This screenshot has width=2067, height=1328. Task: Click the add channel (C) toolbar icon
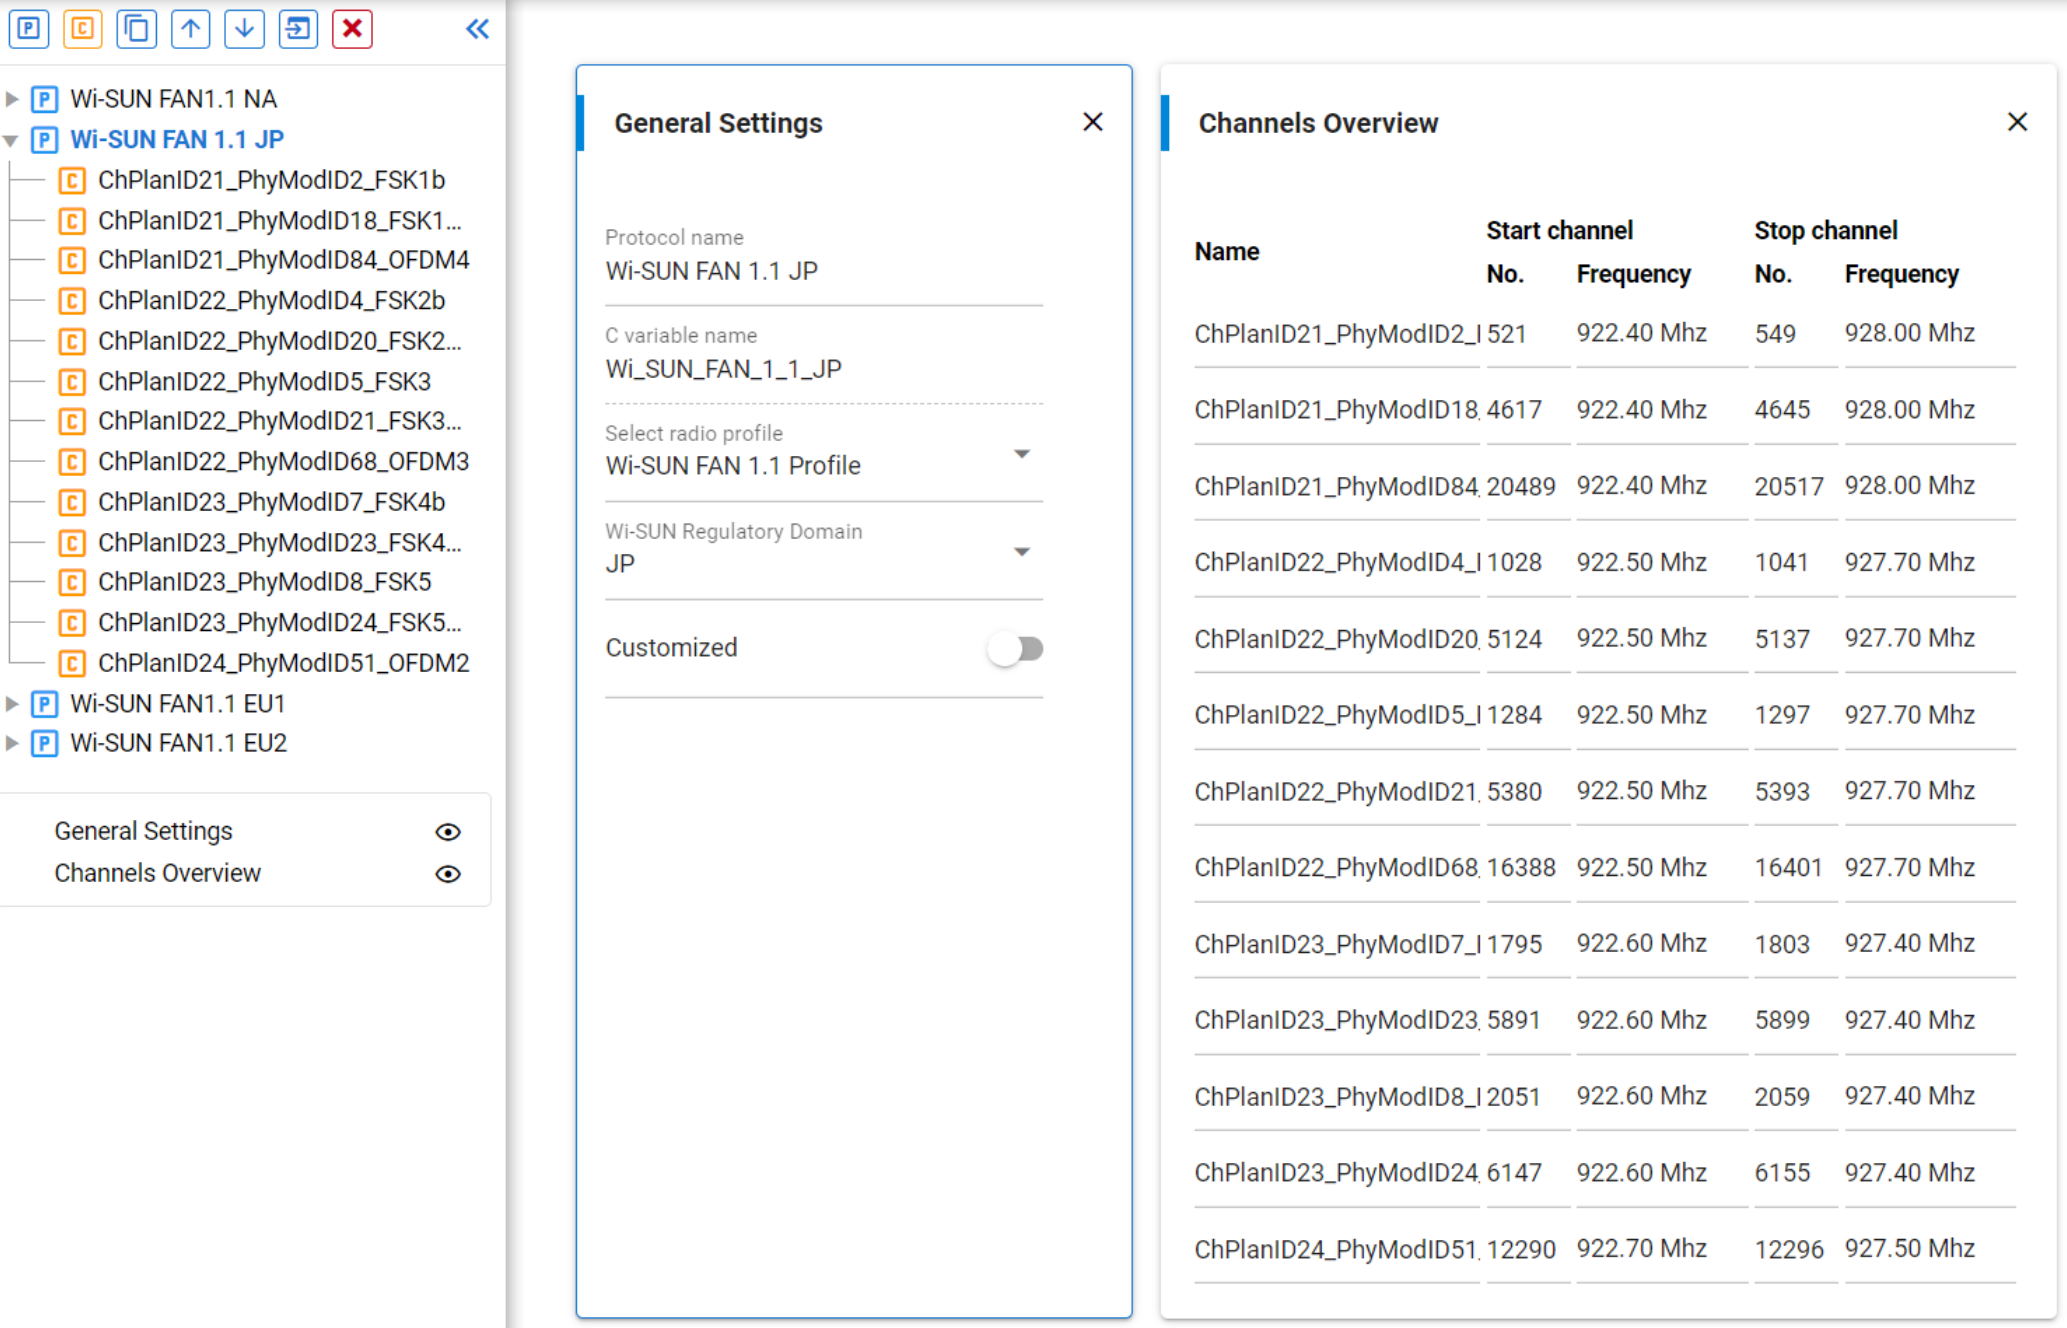tap(83, 28)
